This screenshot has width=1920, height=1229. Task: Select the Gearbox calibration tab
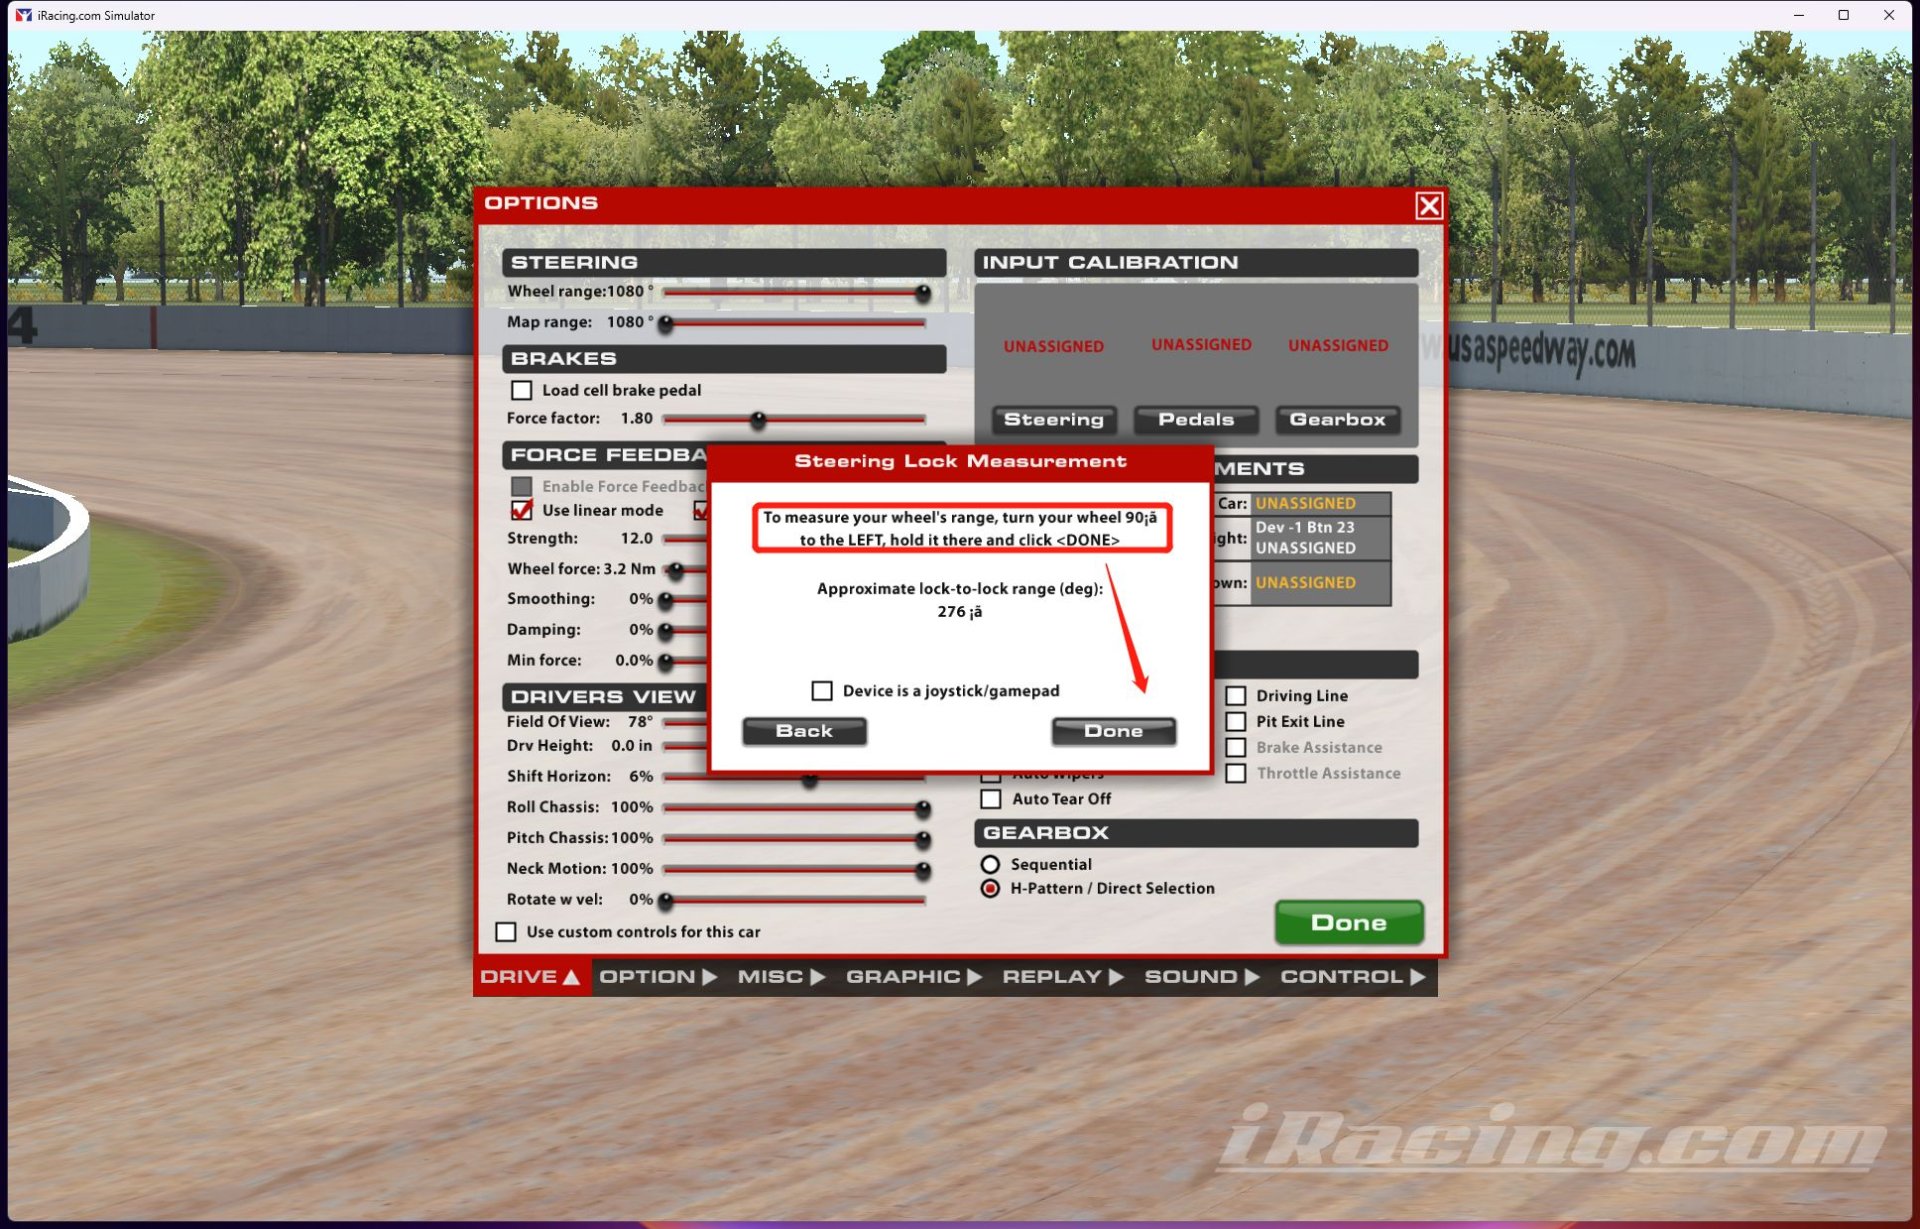[x=1336, y=419]
